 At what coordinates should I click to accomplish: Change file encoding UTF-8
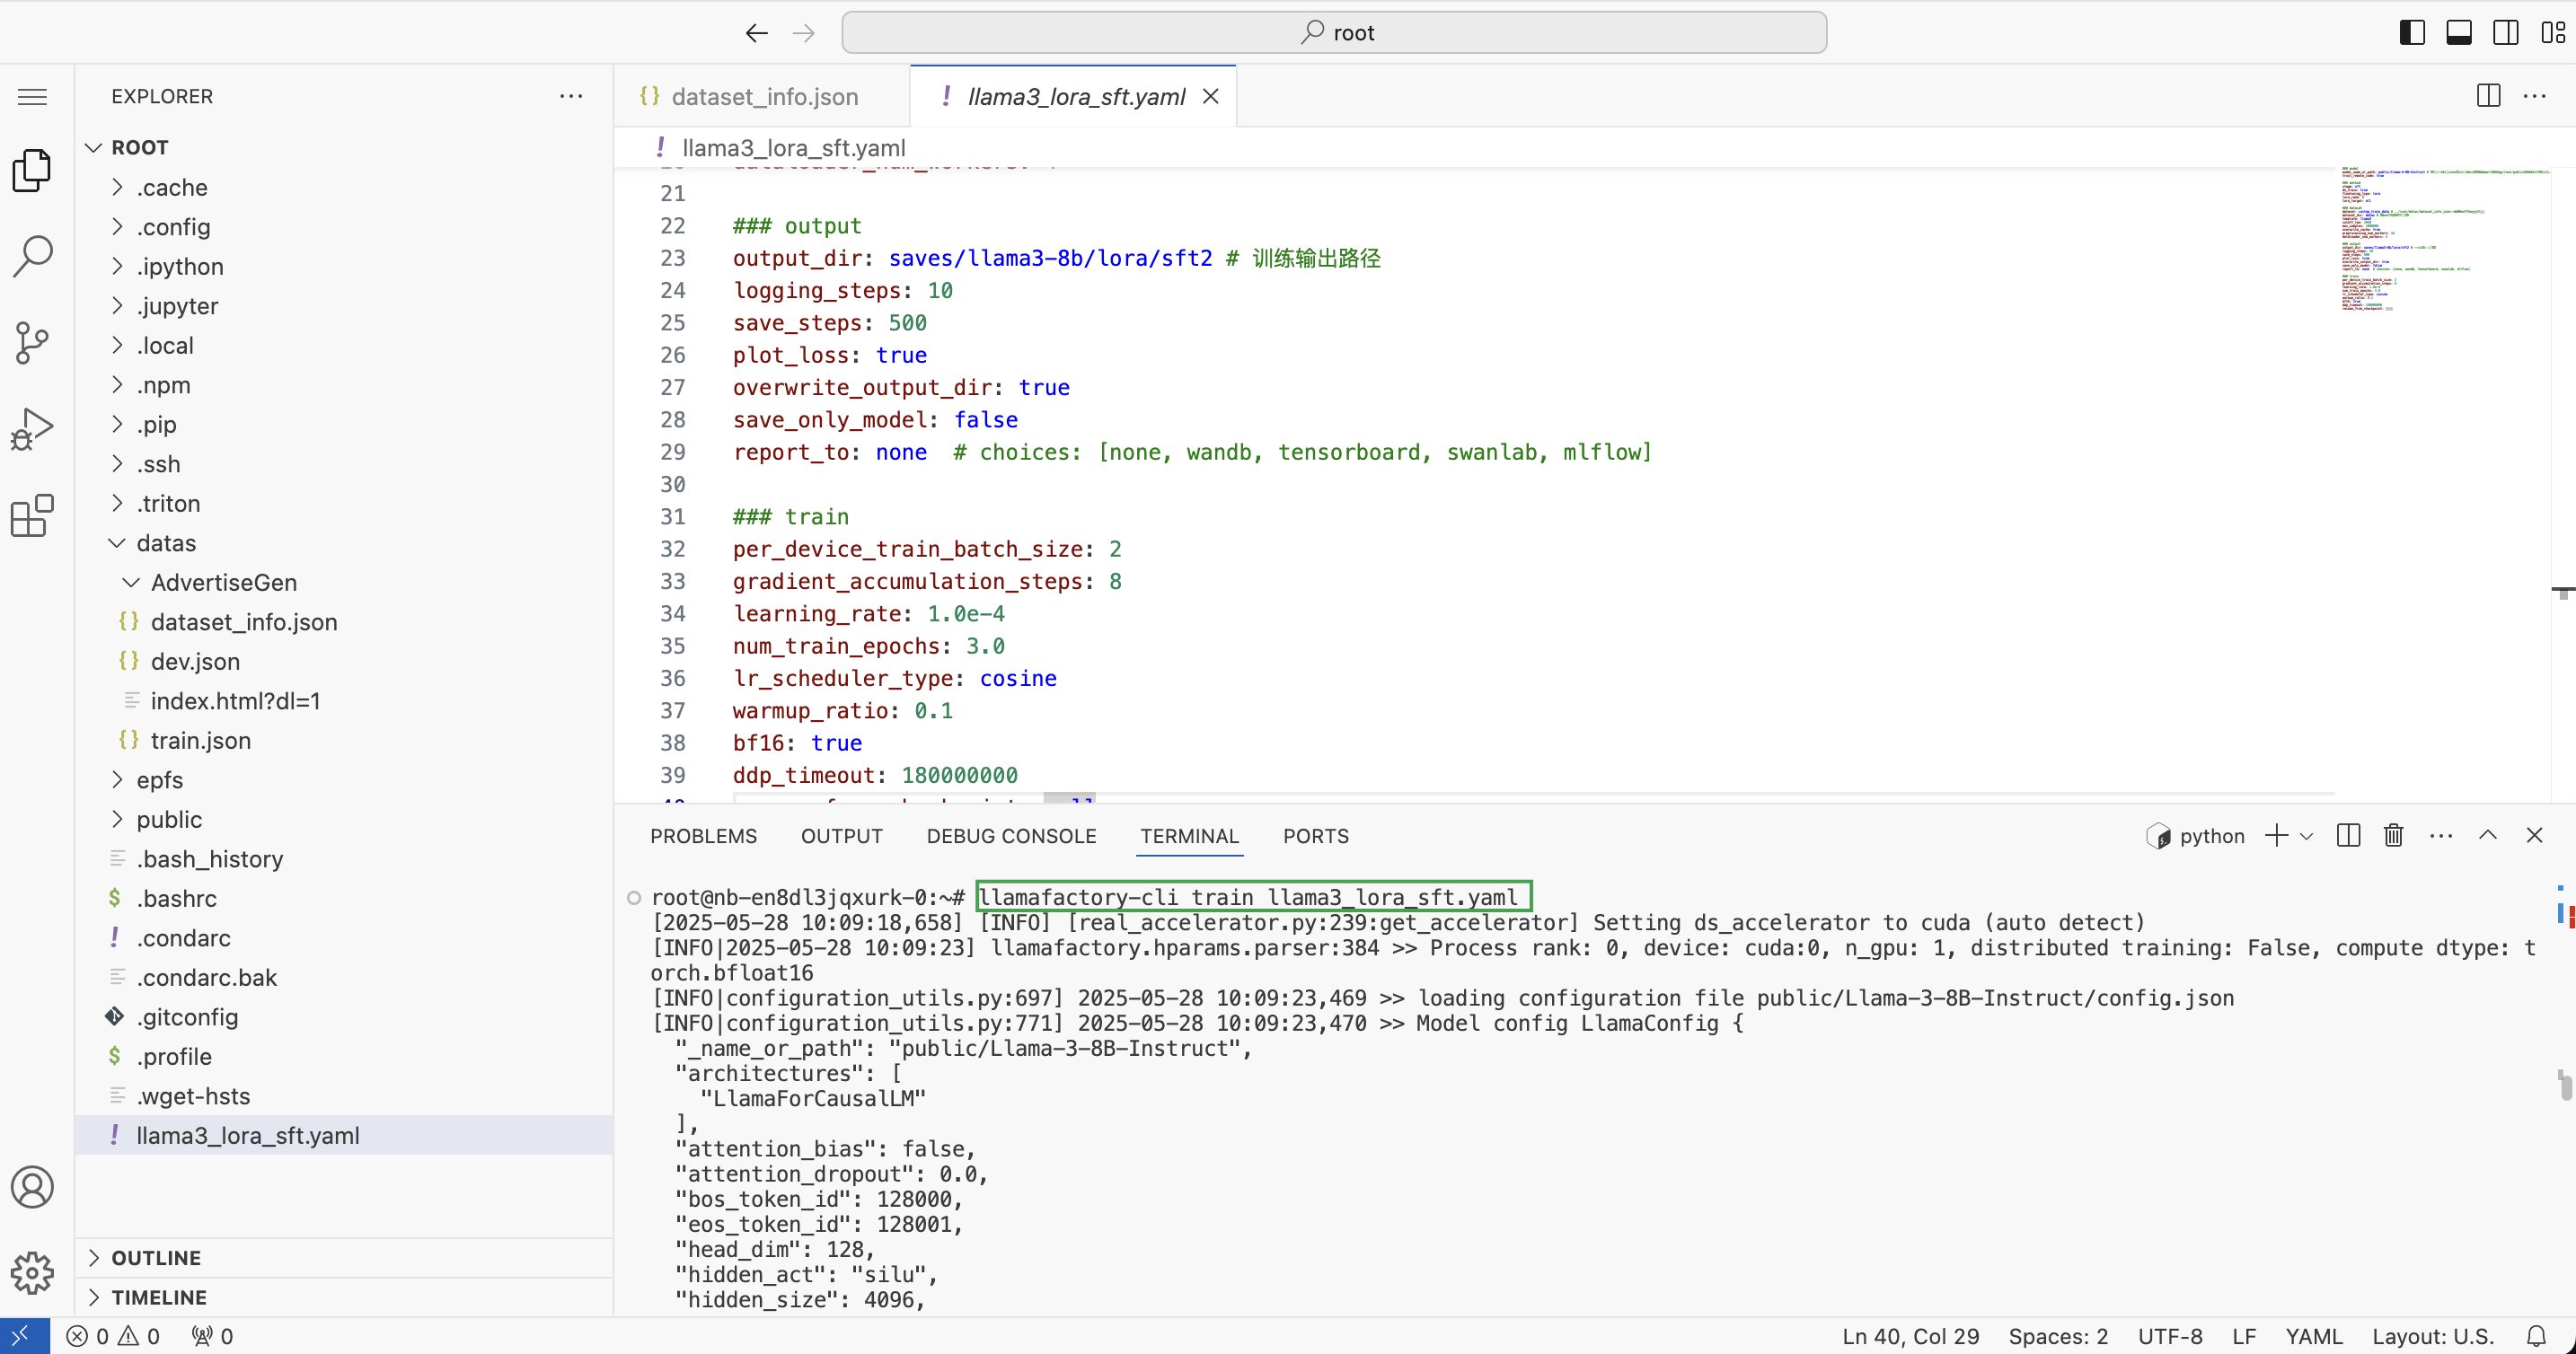[x=2170, y=1336]
